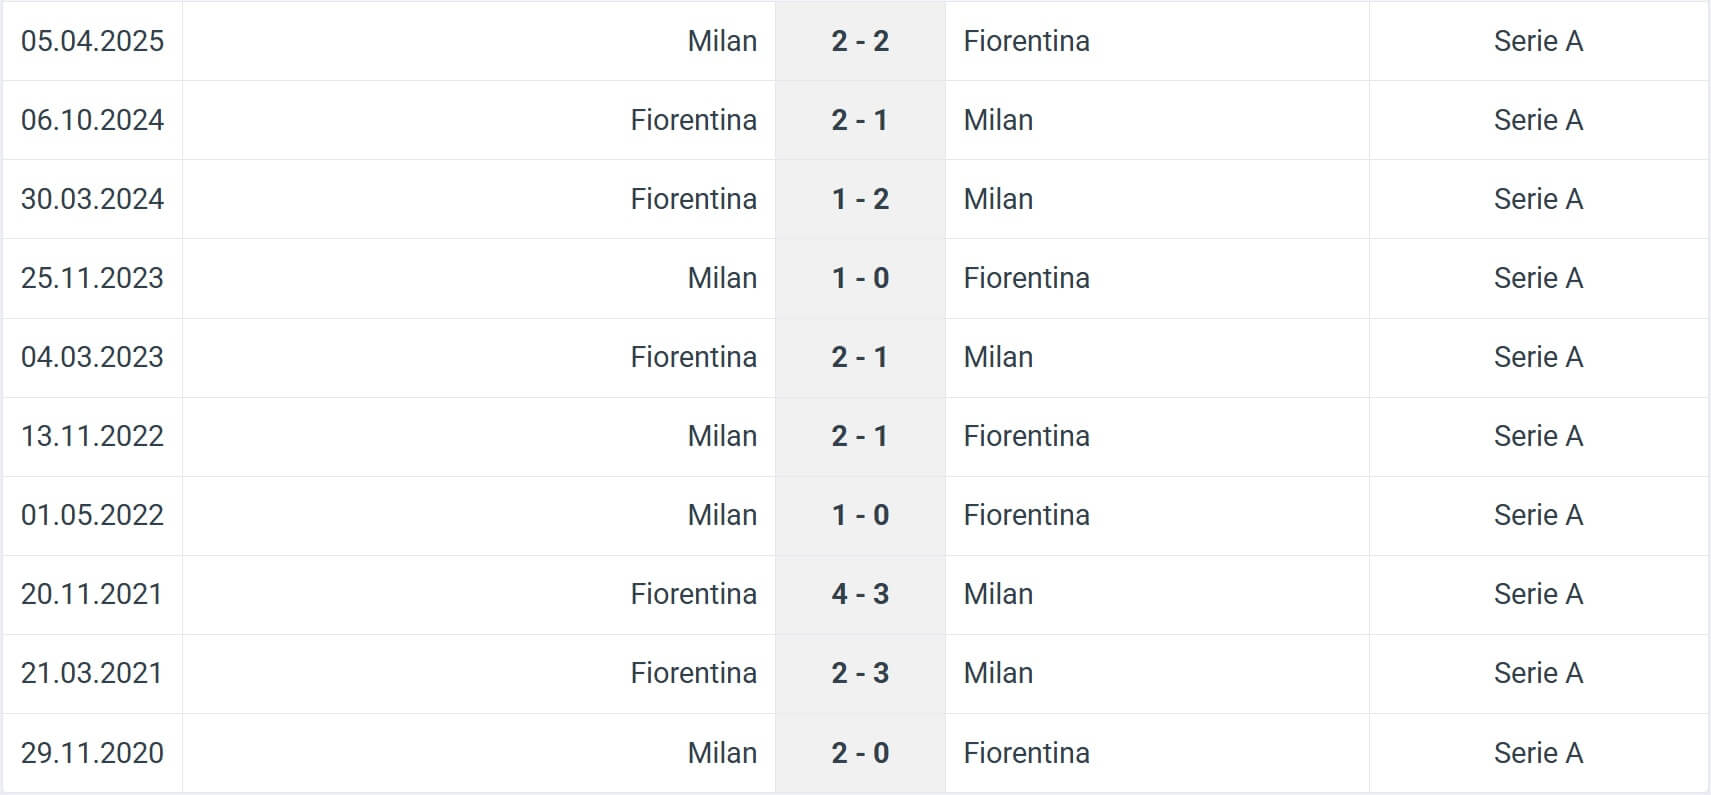Click away team Fiorentina in the 29.11.2020 row

[x=1026, y=752]
